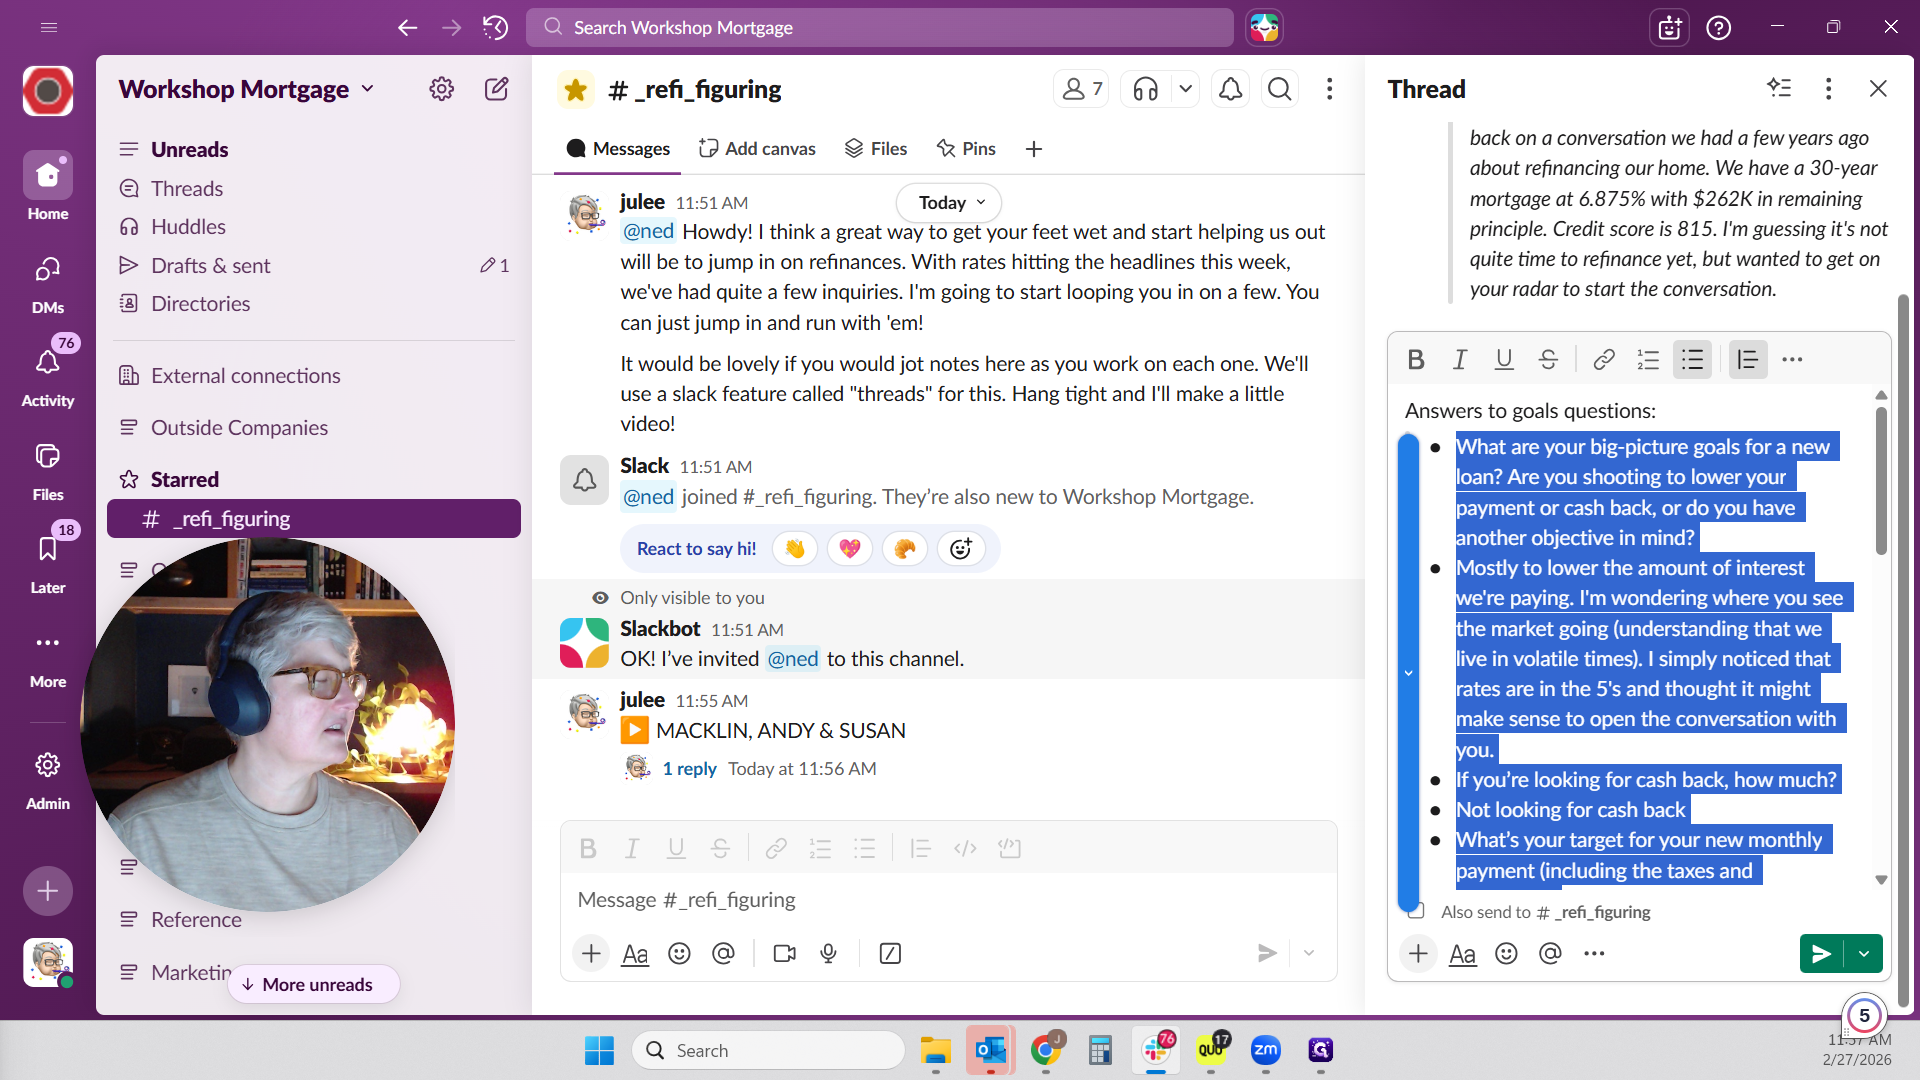
Task: Click the More unreads button
Action: [314, 984]
